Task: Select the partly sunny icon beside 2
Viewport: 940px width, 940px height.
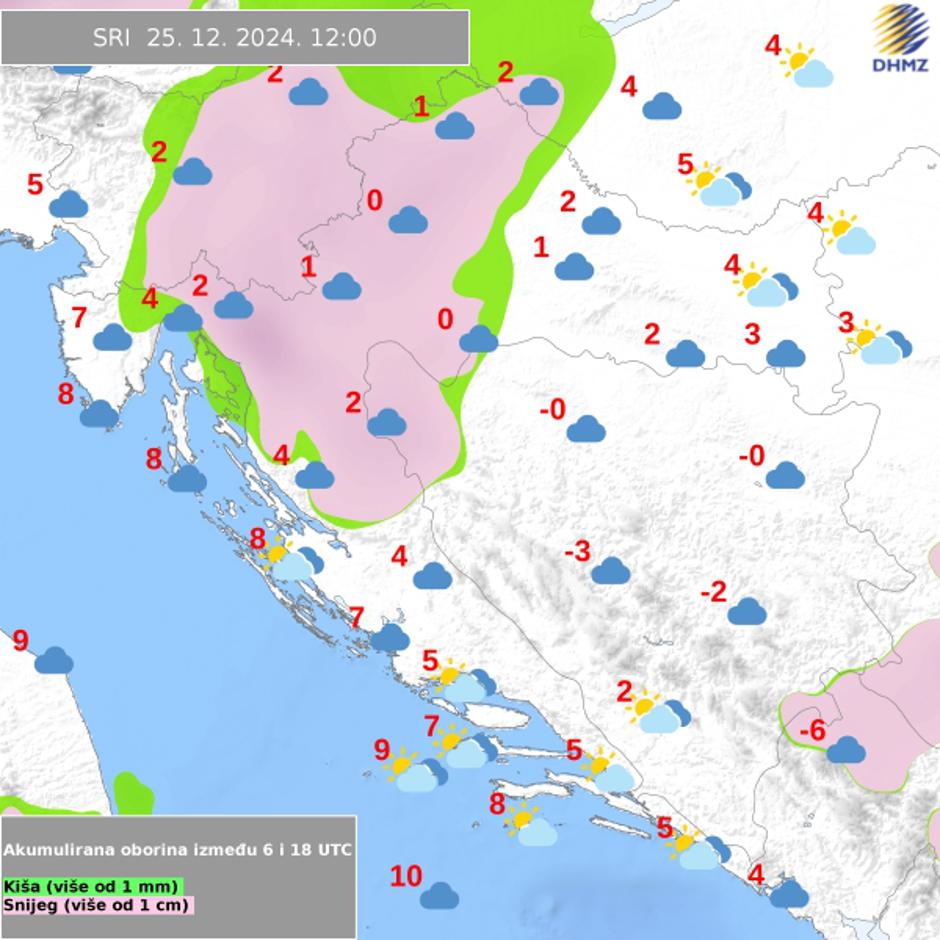Action: (660, 711)
